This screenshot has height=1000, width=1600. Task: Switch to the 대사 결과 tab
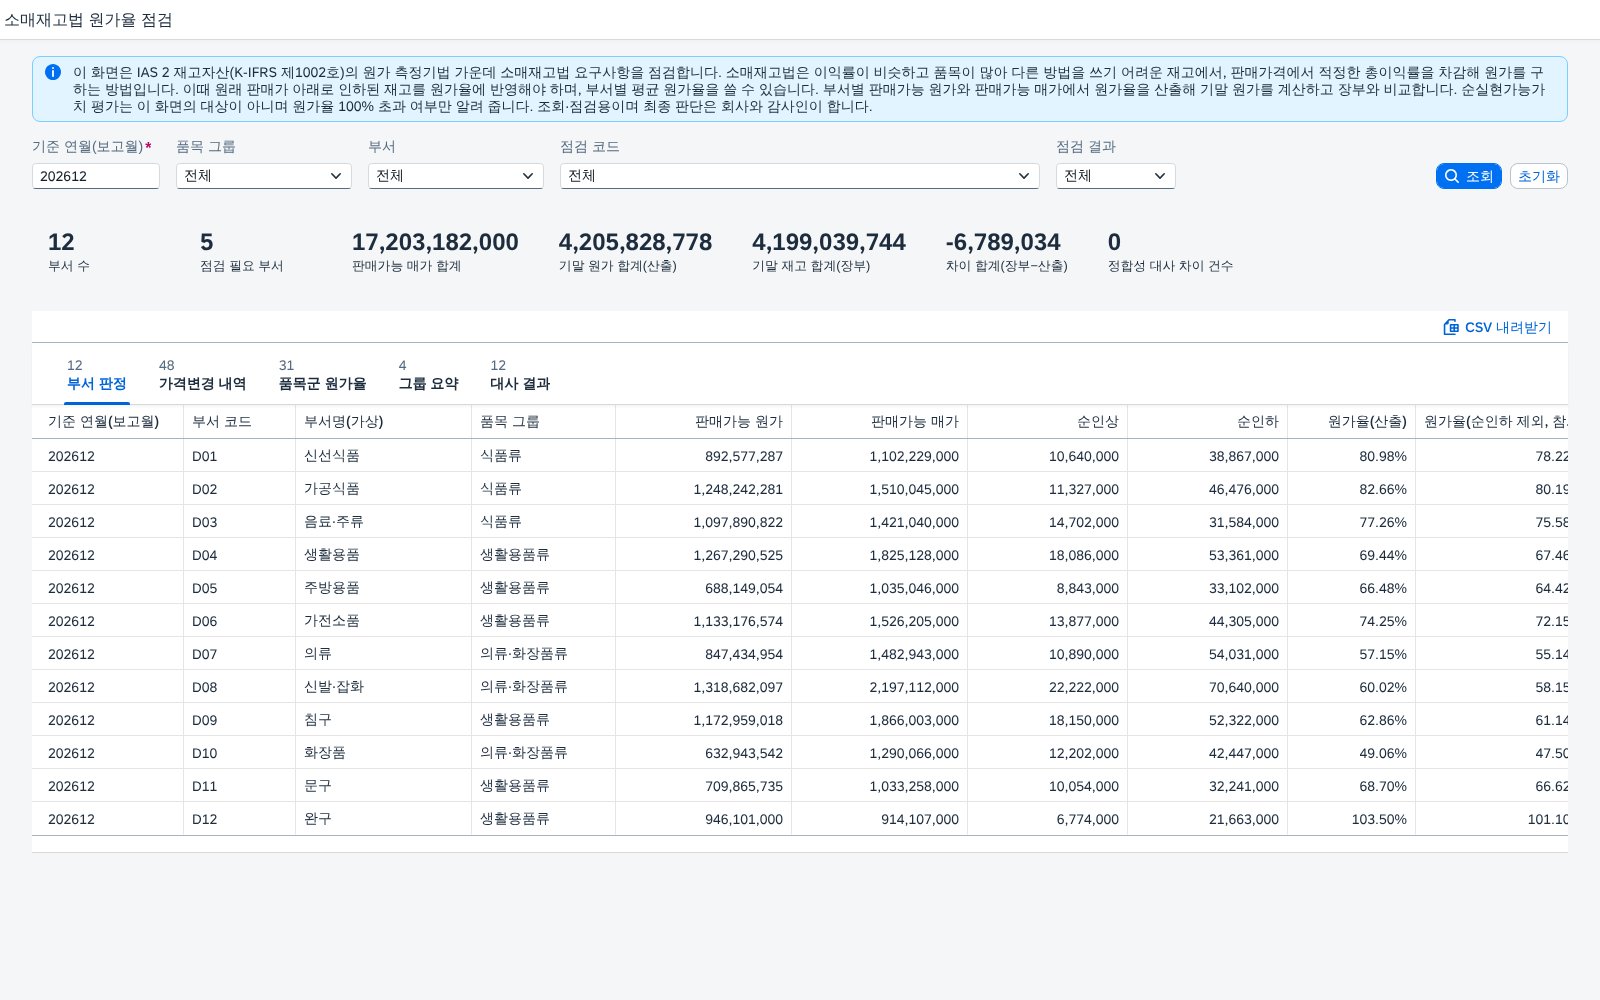[x=520, y=375]
